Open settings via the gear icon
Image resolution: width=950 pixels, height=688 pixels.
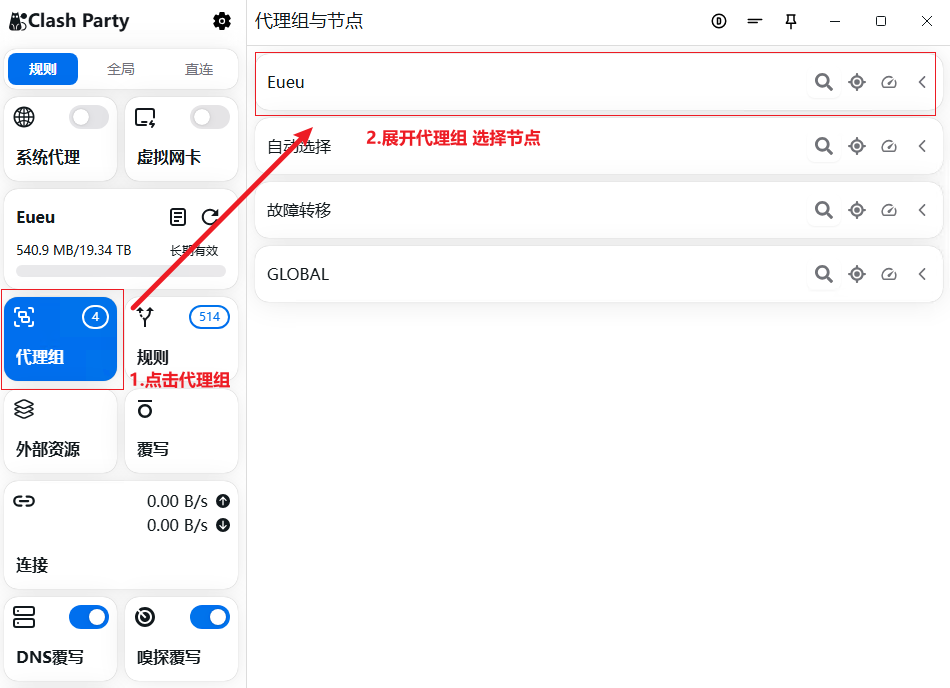[222, 21]
